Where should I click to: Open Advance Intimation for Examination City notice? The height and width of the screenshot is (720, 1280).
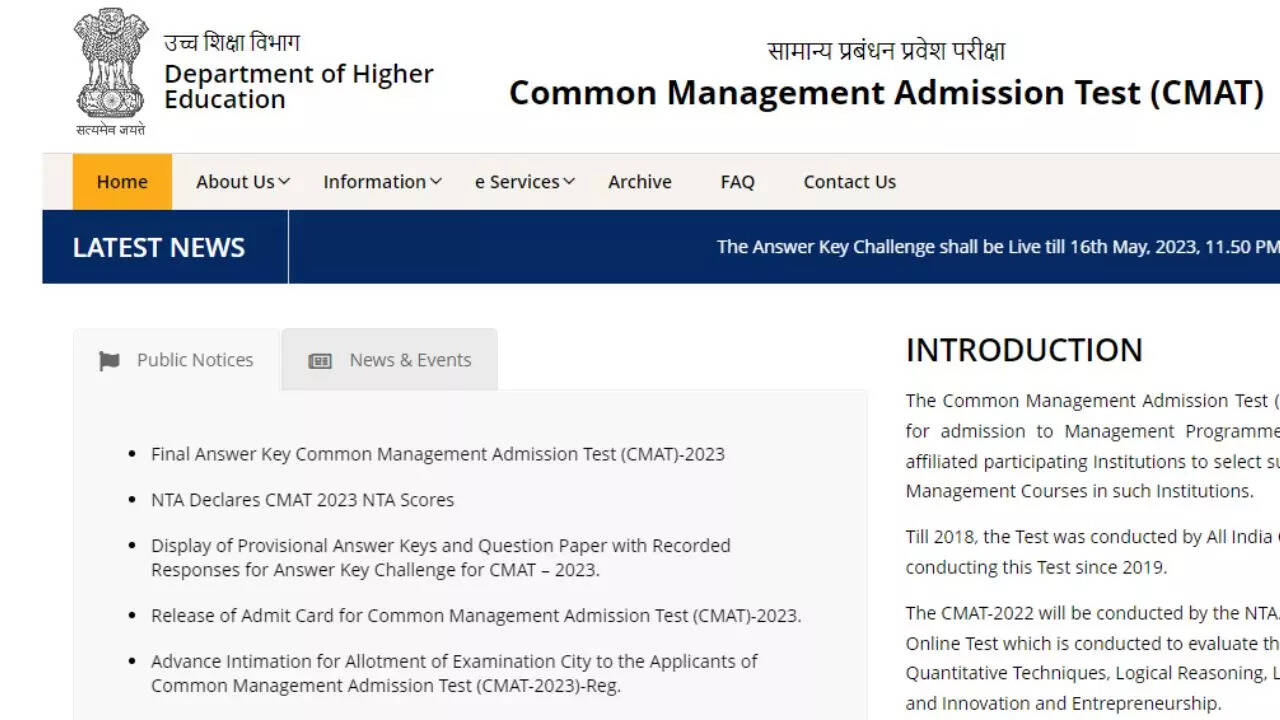point(454,673)
